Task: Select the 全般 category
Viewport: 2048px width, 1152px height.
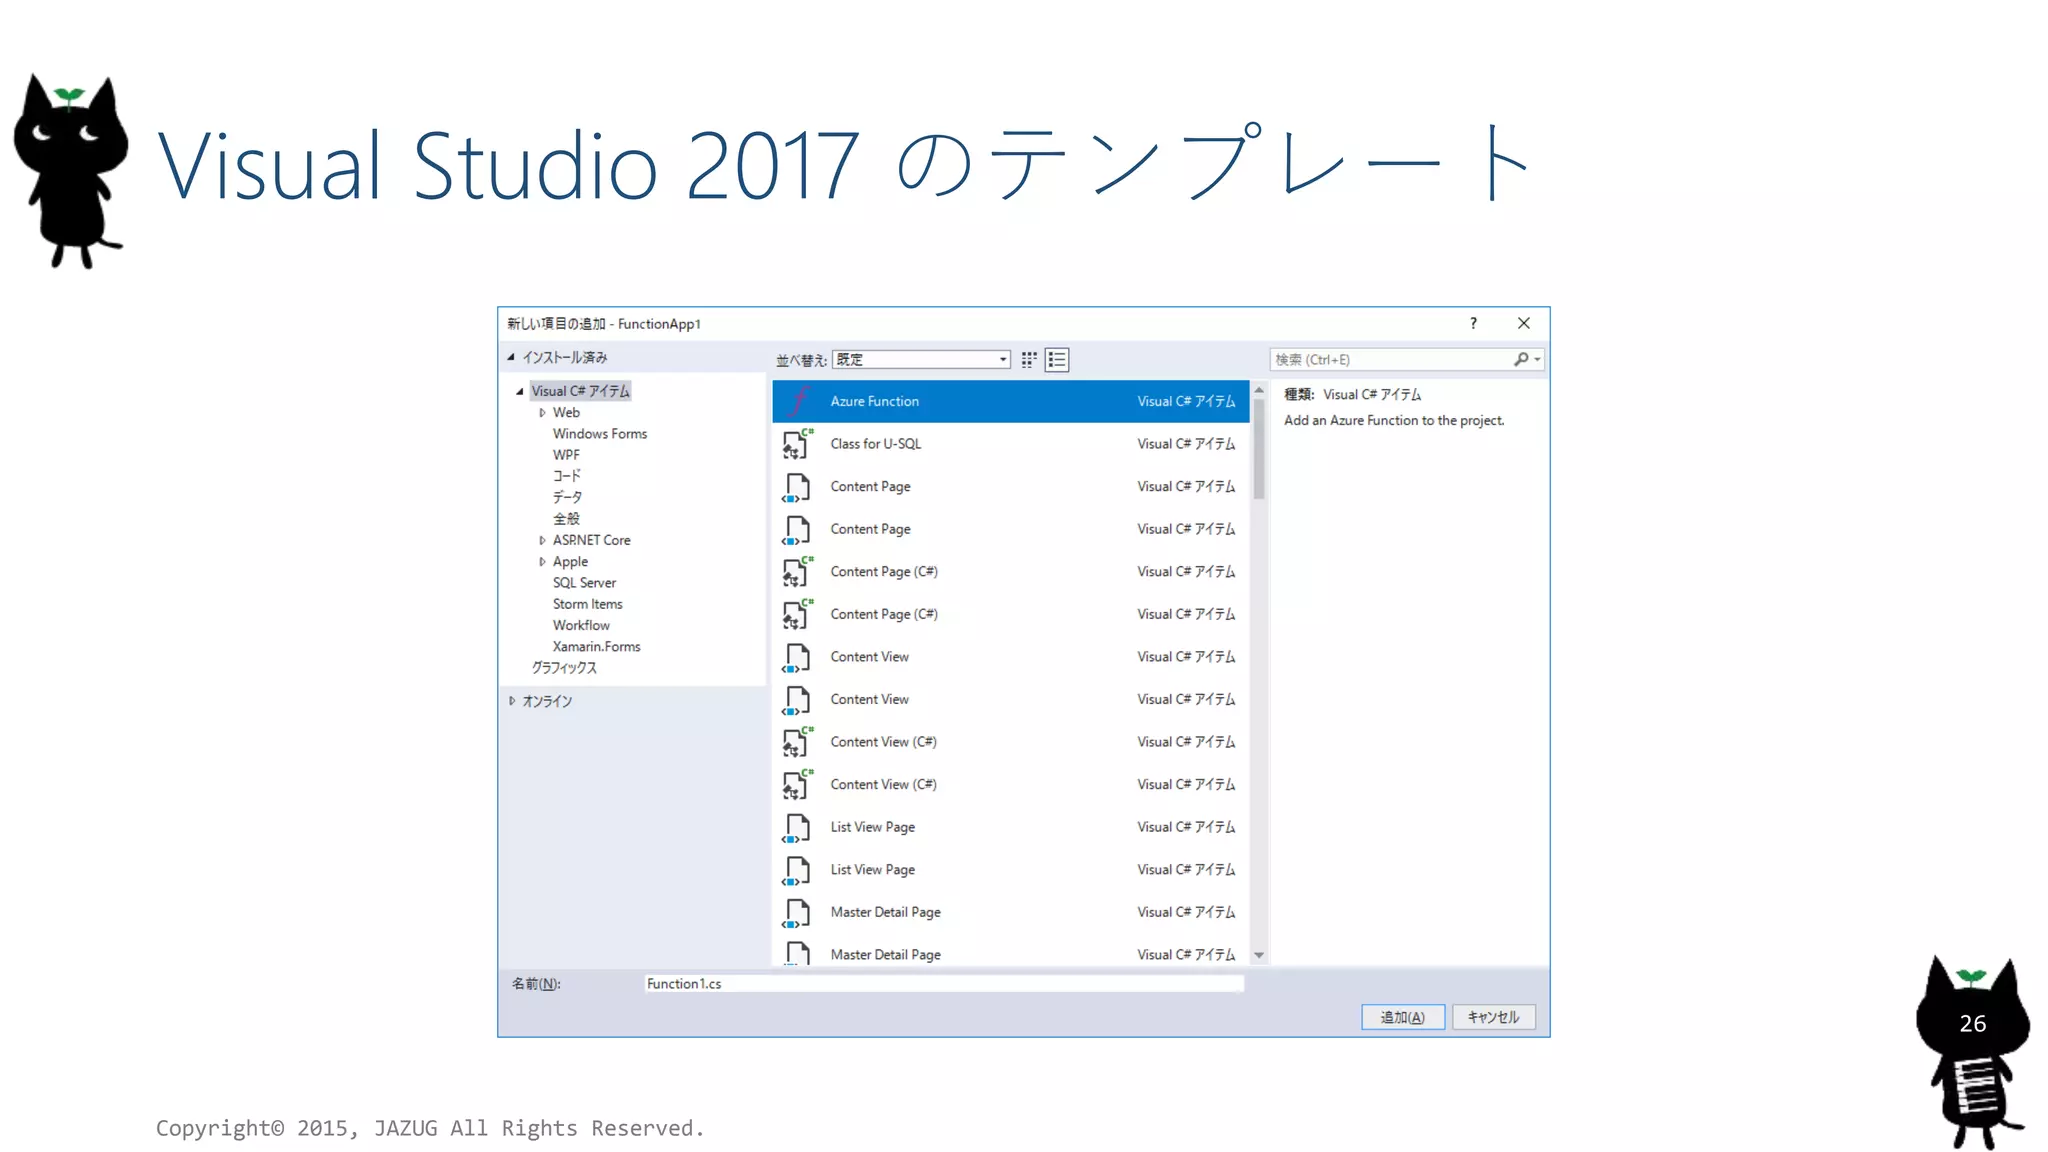Action: tap(566, 519)
